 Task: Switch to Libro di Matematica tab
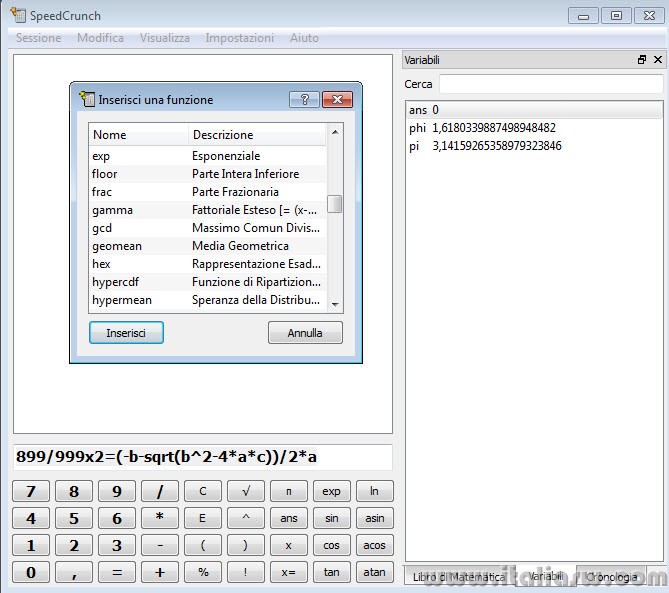(459, 577)
